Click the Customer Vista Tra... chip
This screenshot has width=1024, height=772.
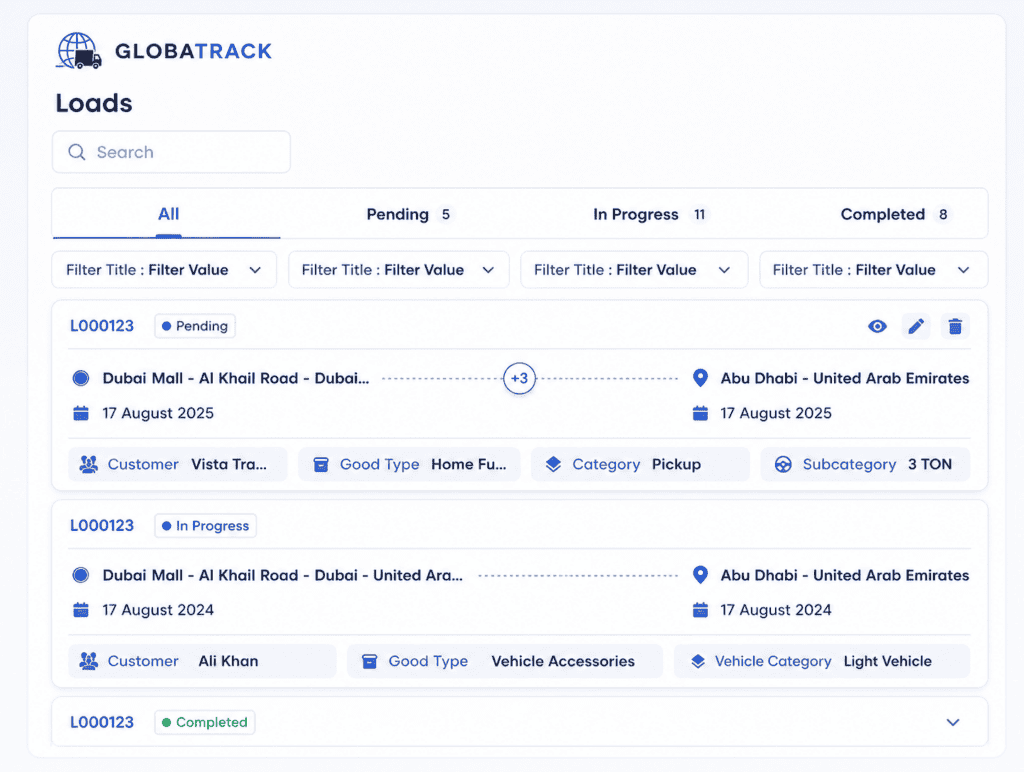[x=178, y=464]
